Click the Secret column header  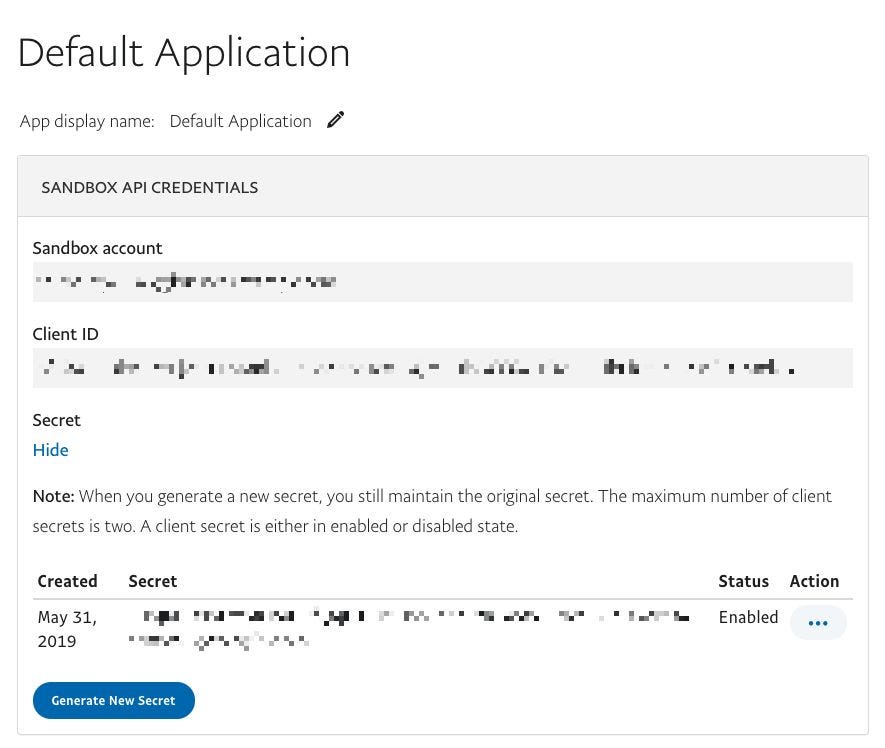coord(153,581)
